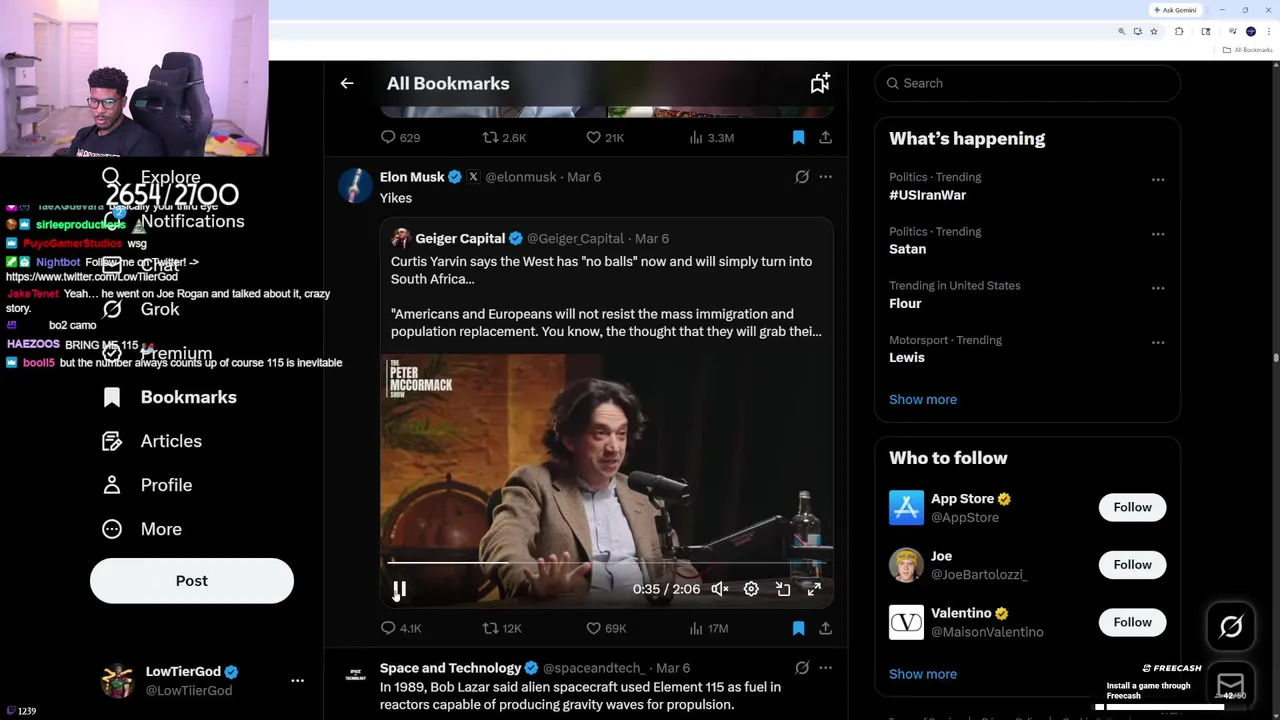Share the post with 3.3M views

click(825, 137)
